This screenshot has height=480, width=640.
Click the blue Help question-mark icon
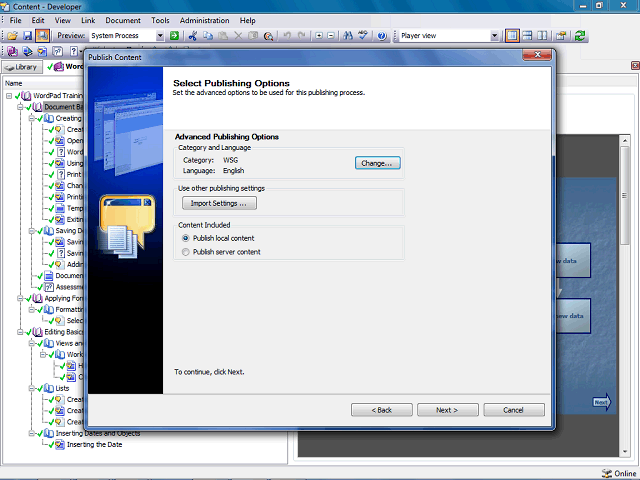click(382, 36)
